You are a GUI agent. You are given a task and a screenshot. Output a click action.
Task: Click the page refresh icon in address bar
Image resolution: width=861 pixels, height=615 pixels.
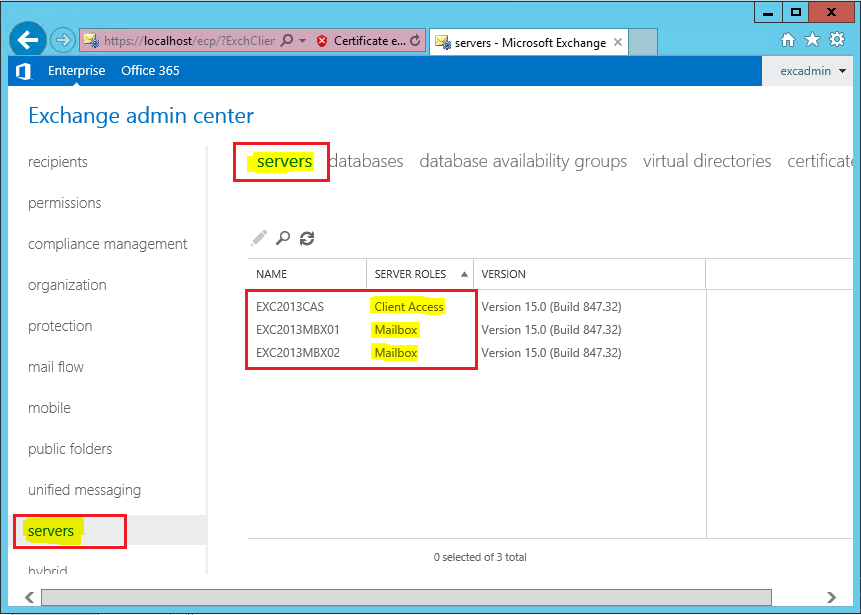pyautogui.click(x=415, y=41)
